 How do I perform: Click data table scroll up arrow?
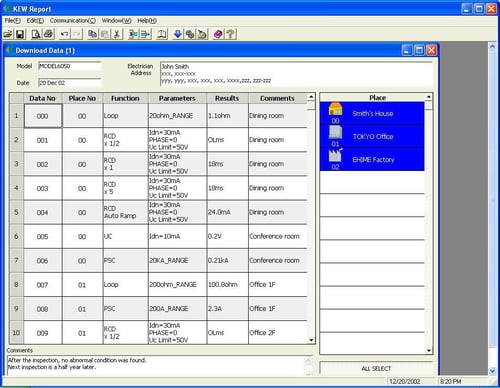pyautogui.click(x=311, y=97)
